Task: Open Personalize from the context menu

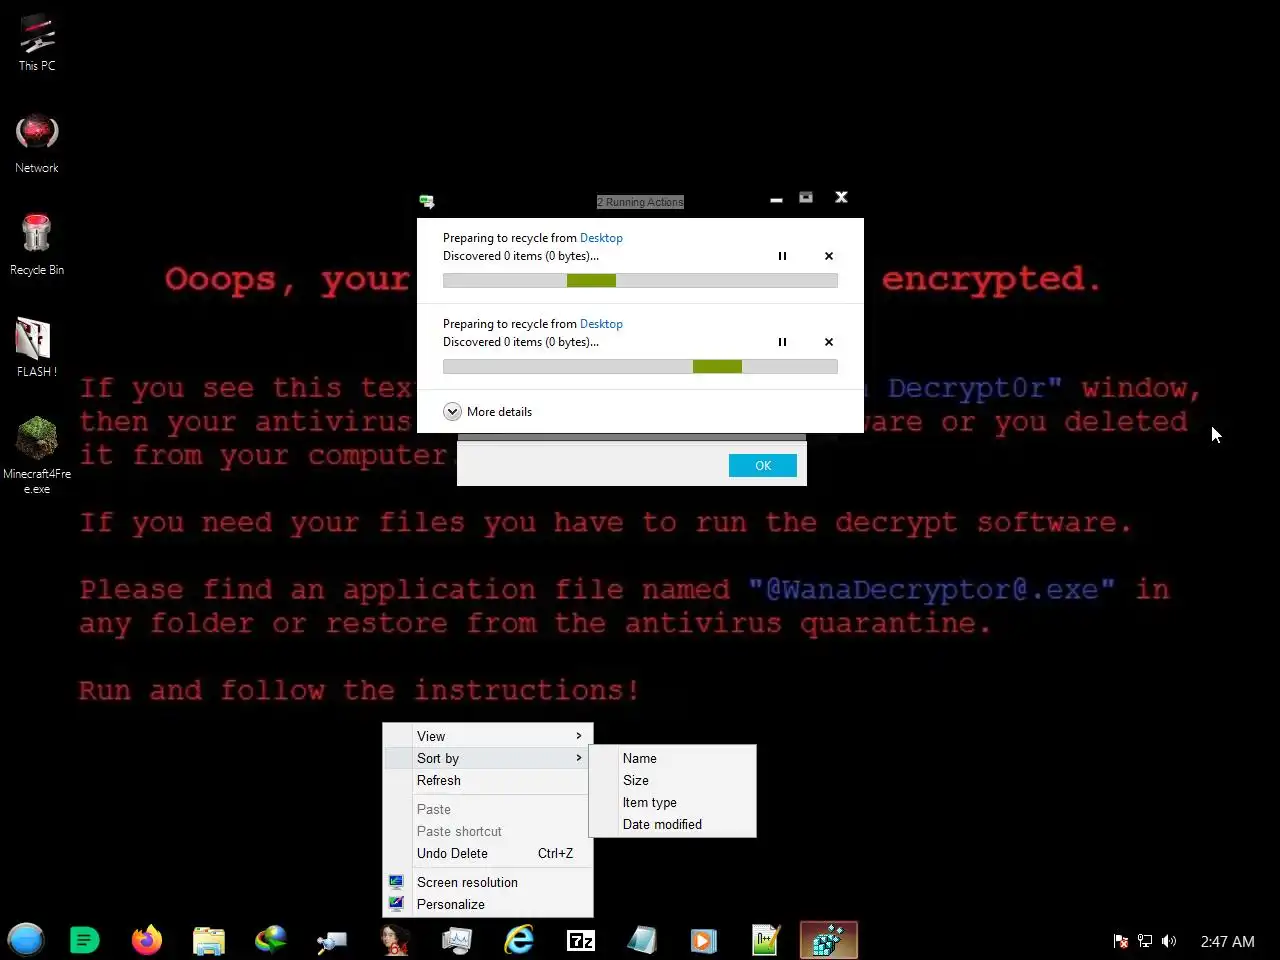Action: tap(488, 904)
